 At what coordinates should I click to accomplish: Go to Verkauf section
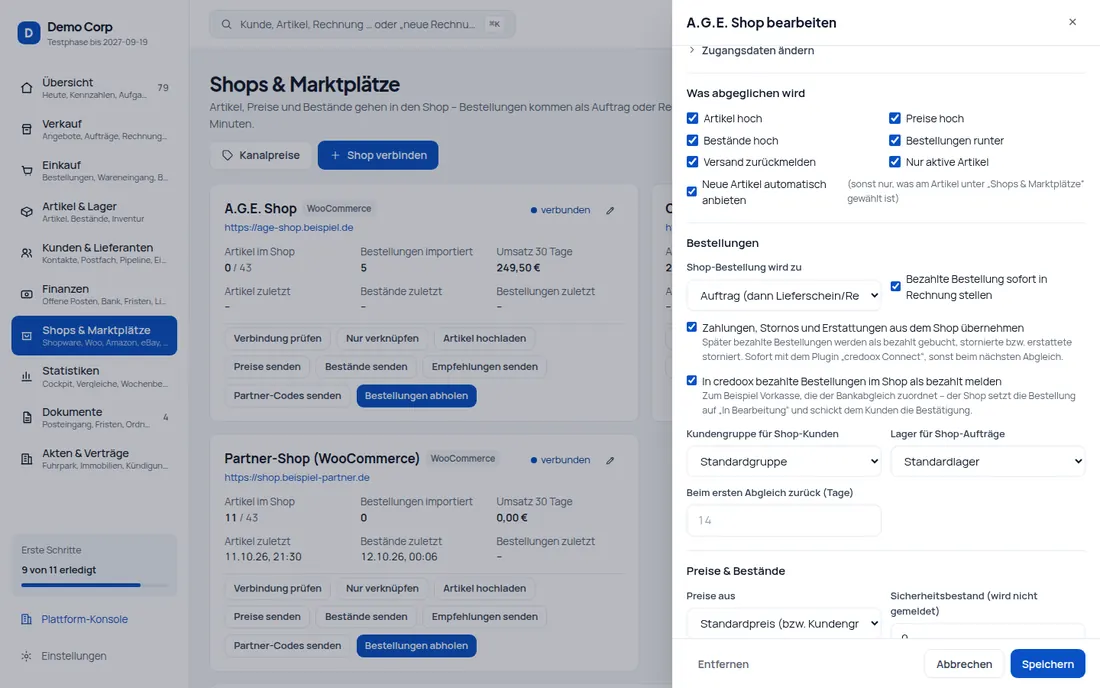pos(94,129)
